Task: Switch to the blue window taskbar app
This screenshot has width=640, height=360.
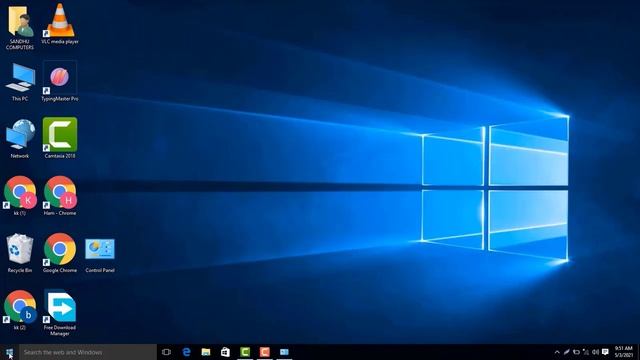Action: tap(284, 352)
